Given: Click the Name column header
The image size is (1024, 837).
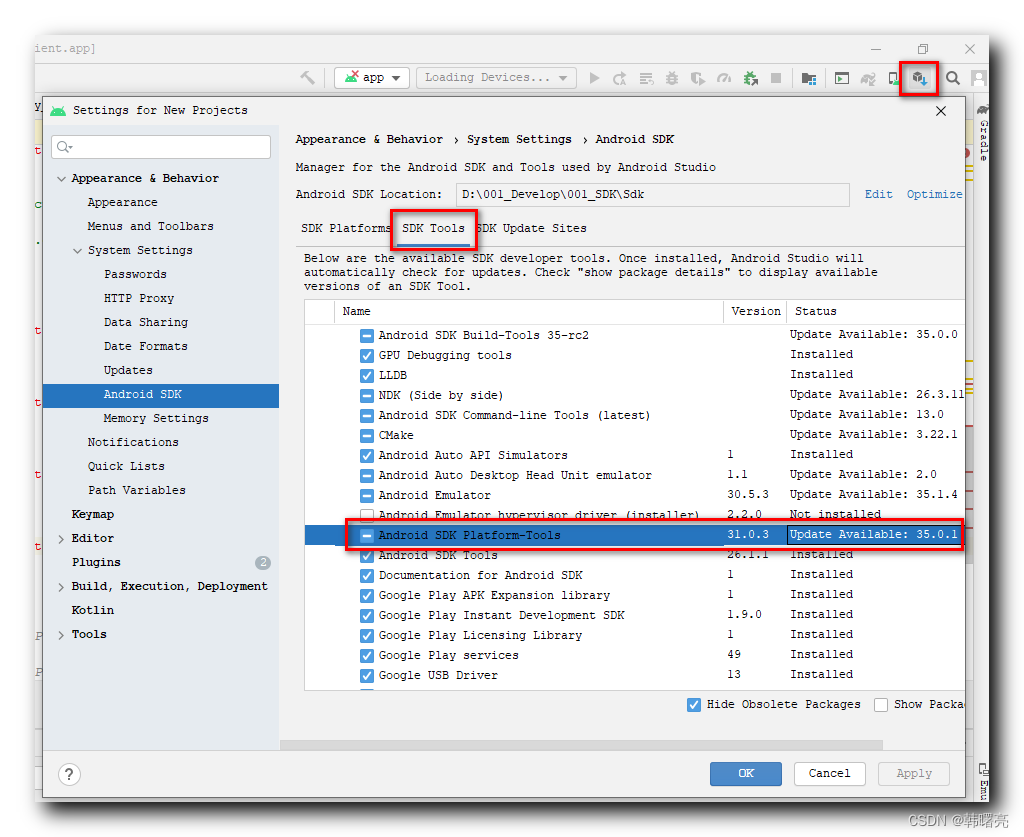Looking at the screenshot, I should (x=529, y=311).
